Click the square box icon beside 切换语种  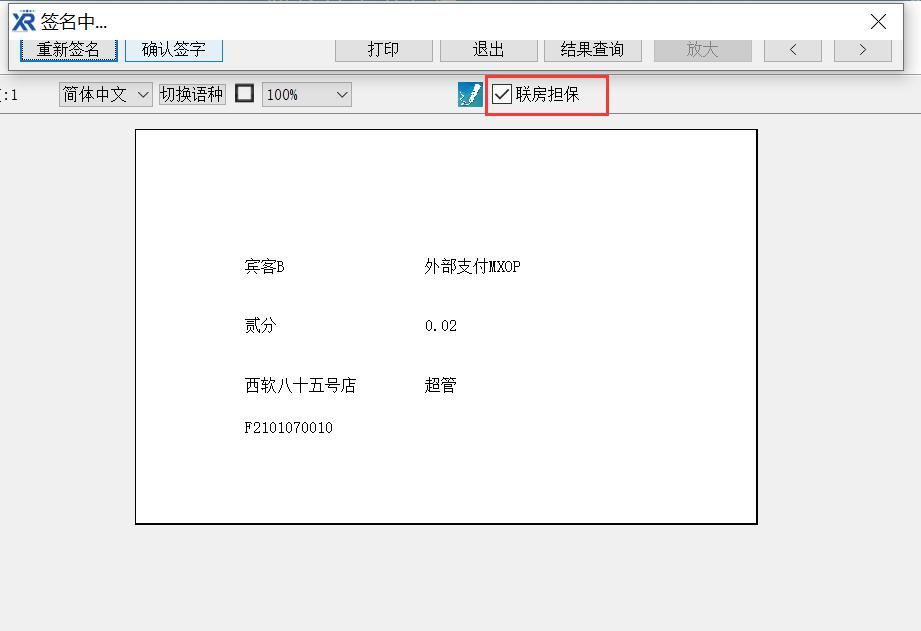tap(244, 93)
